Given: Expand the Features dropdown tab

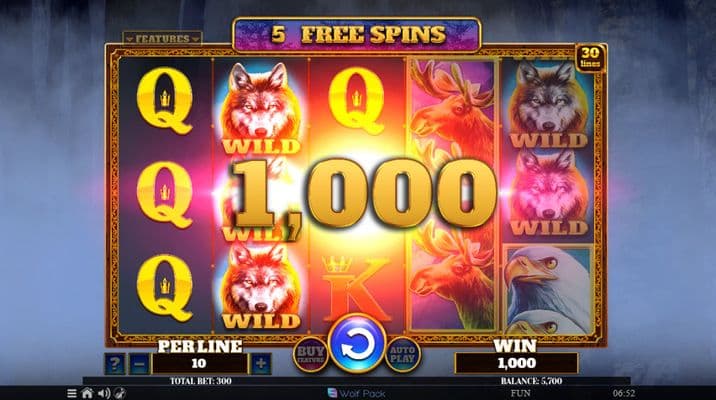Looking at the screenshot, I should [163, 38].
